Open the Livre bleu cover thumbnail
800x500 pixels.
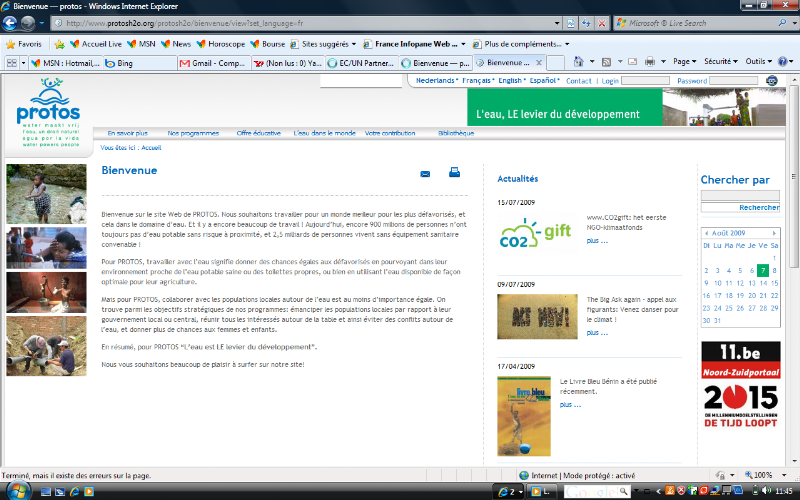[524, 416]
